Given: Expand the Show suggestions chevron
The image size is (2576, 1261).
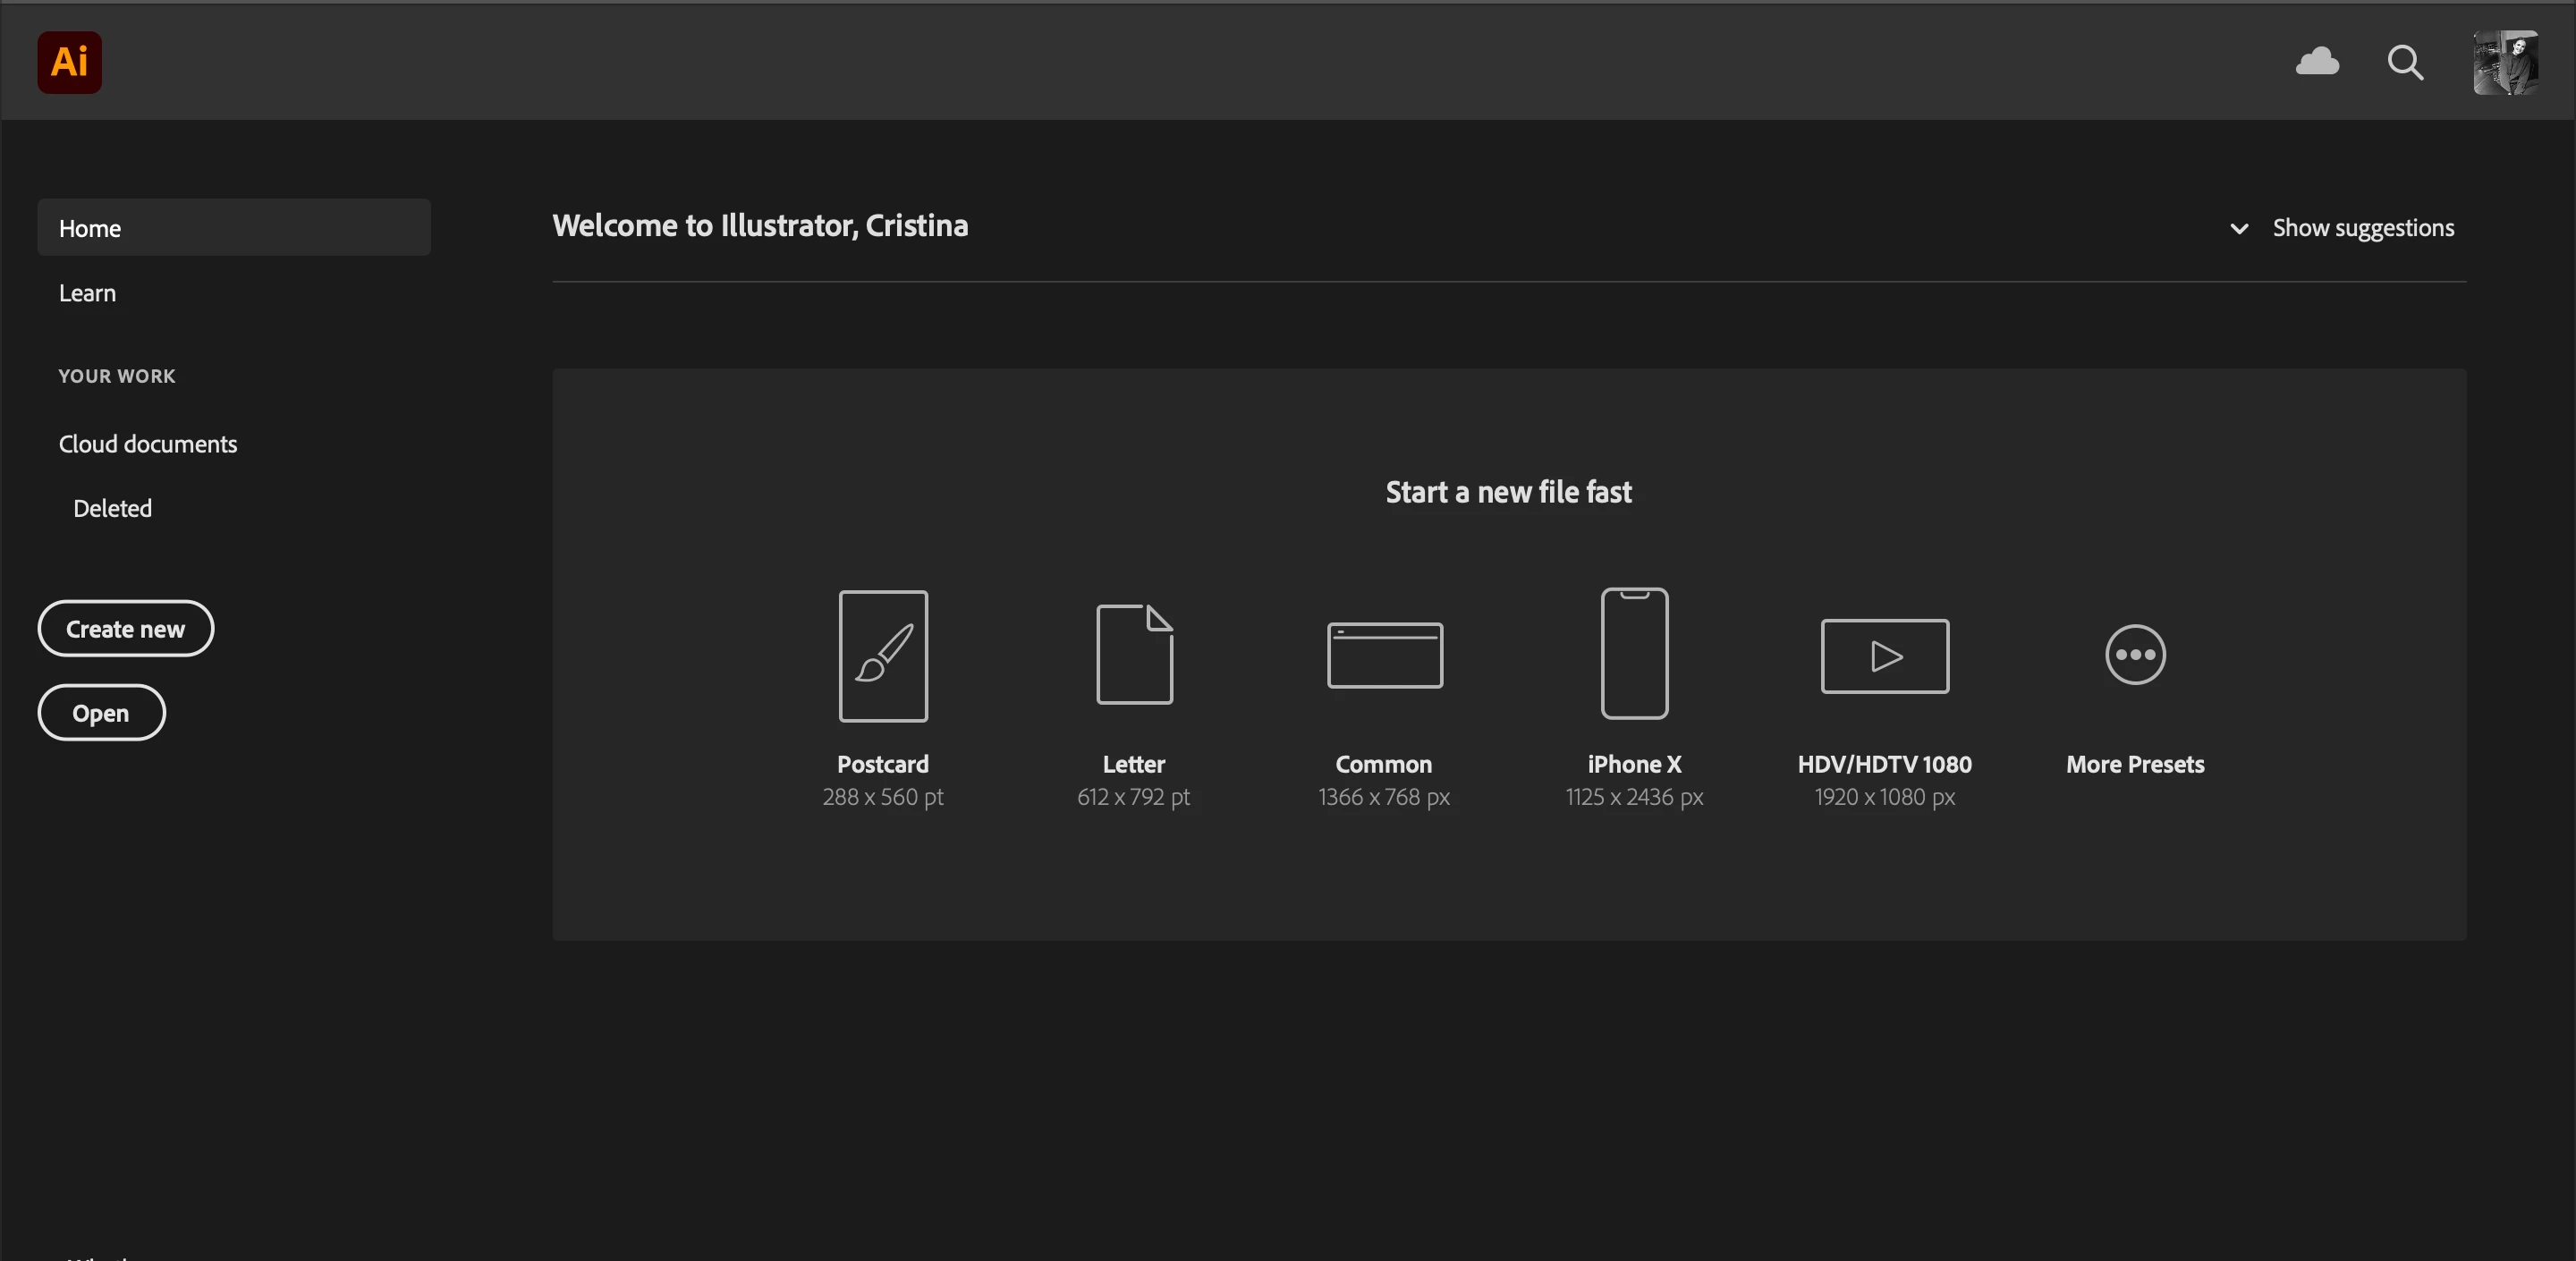Looking at the screenshot, I should click(2239, 229).
